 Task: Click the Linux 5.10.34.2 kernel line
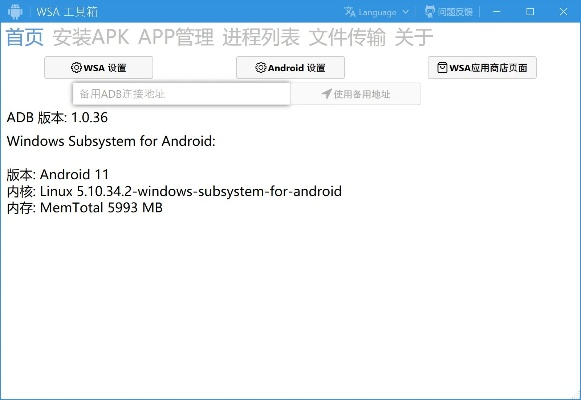[x=174, y=191]
